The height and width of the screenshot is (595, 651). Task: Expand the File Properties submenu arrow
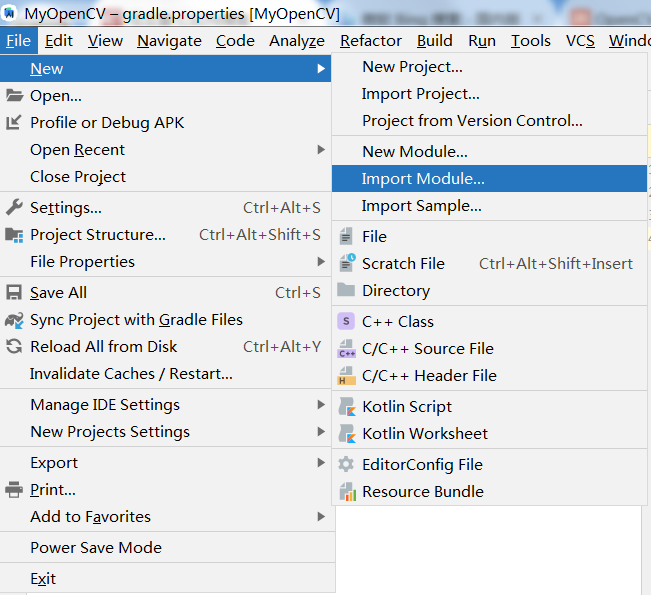tap(321, 262)
